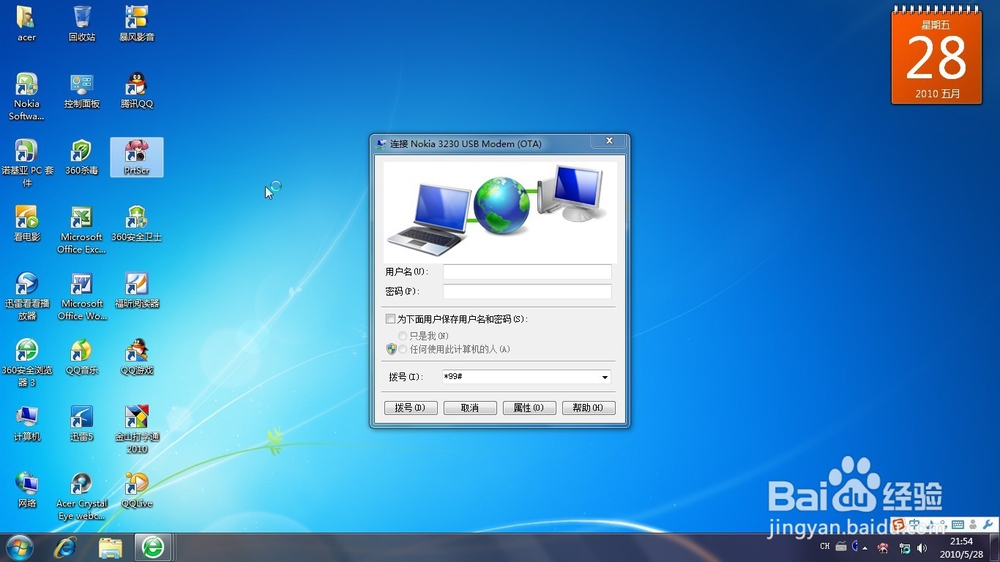
Task: Open 诺基亚 PC 套件 desktop shortcut
Action: pos(27,163)
